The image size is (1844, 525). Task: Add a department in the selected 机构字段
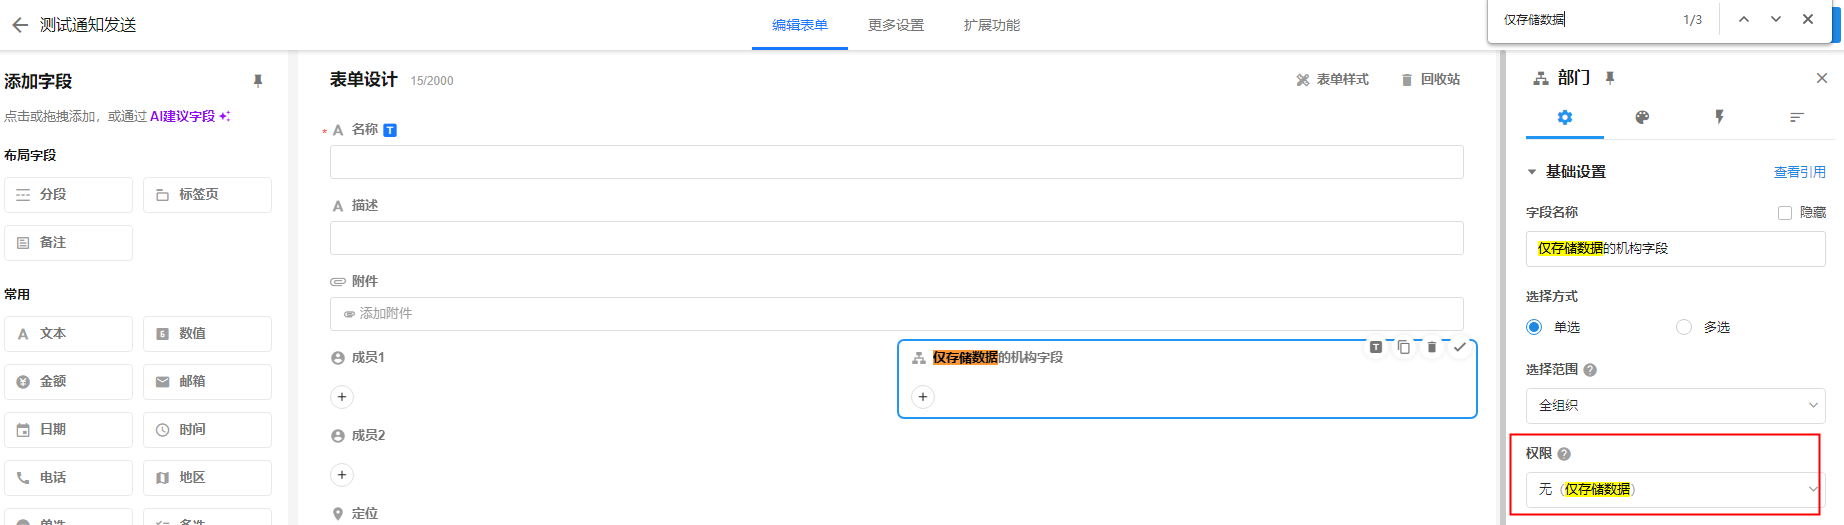tap(923, 397)
